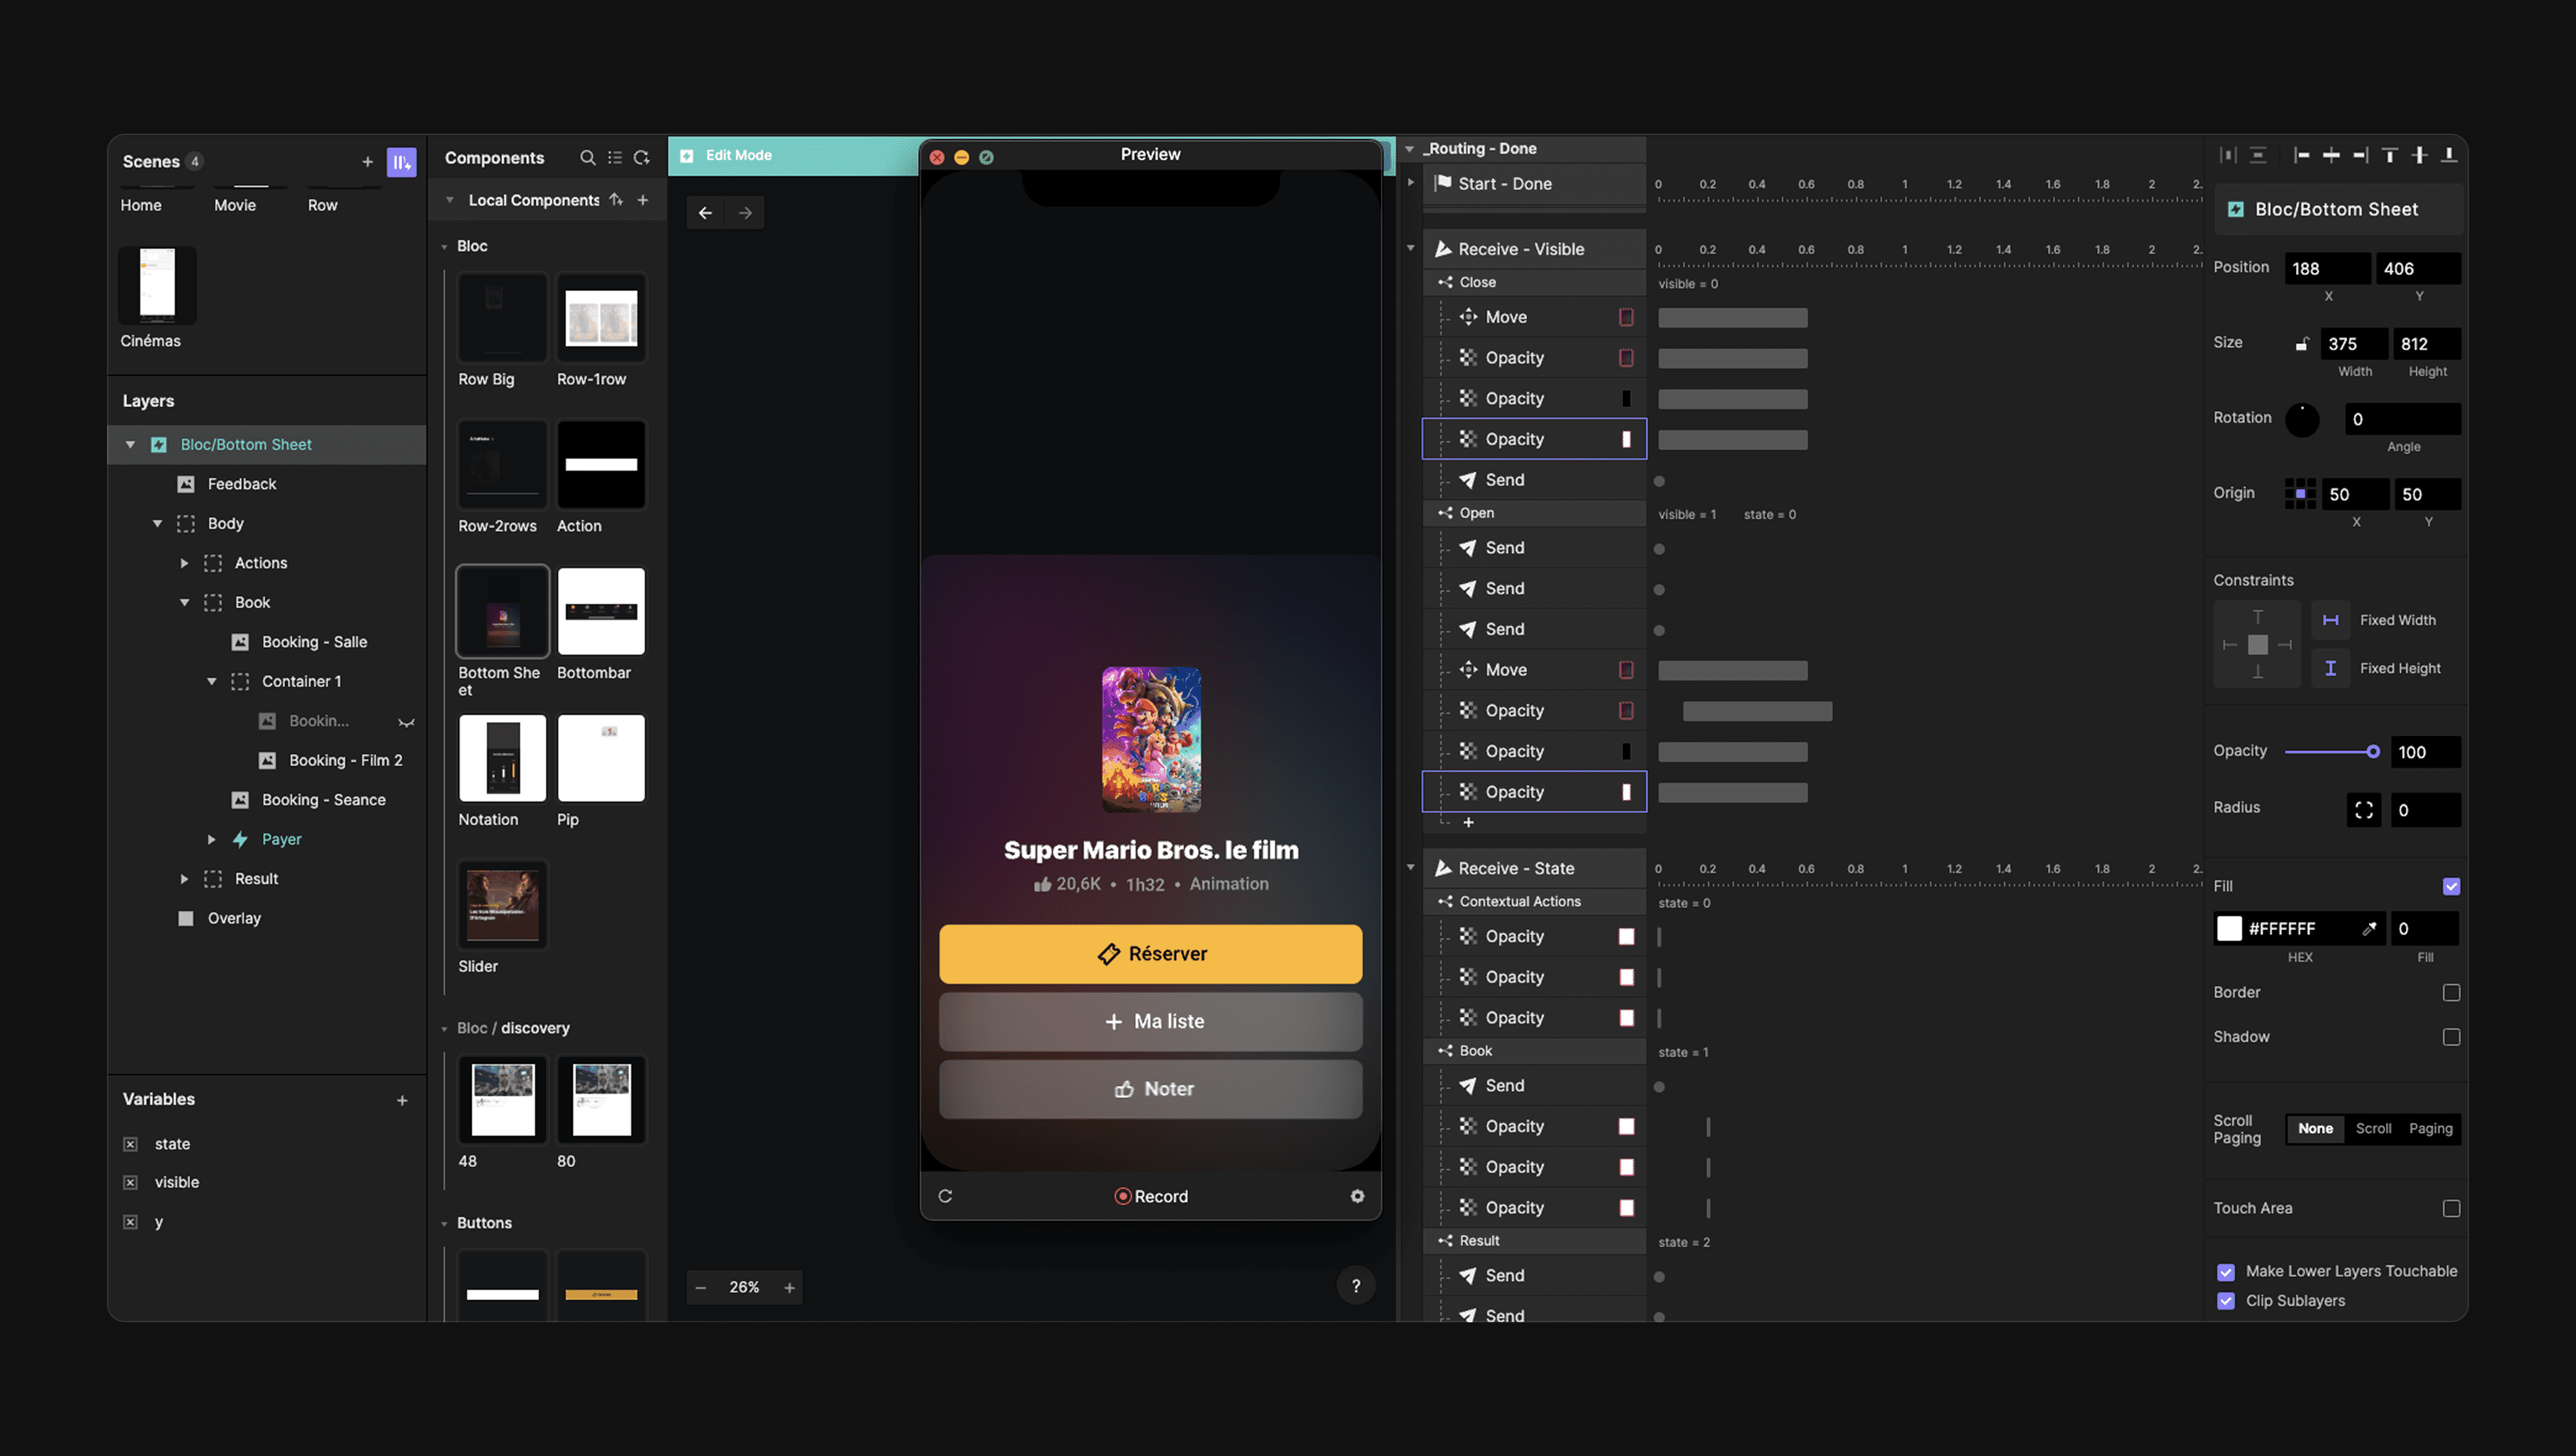Image resolution: width=2576 pixels, height=1456 pixels.
Task: Switch components to list view icon
Action: click(x=614, y=157)
